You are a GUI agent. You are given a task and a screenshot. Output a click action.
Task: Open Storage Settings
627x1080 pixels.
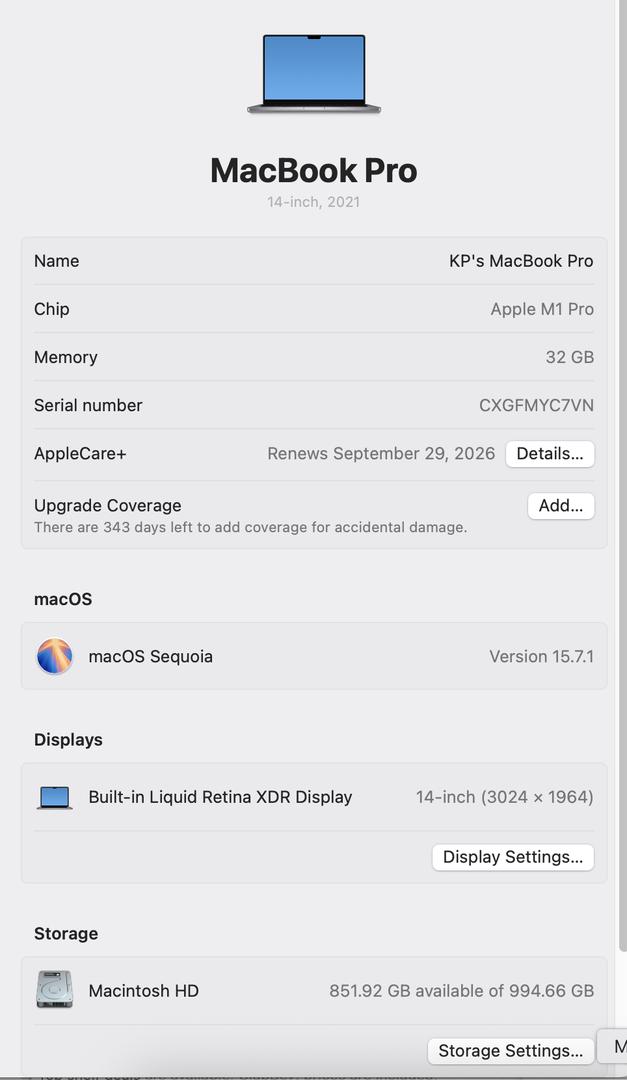(510, 1051)
